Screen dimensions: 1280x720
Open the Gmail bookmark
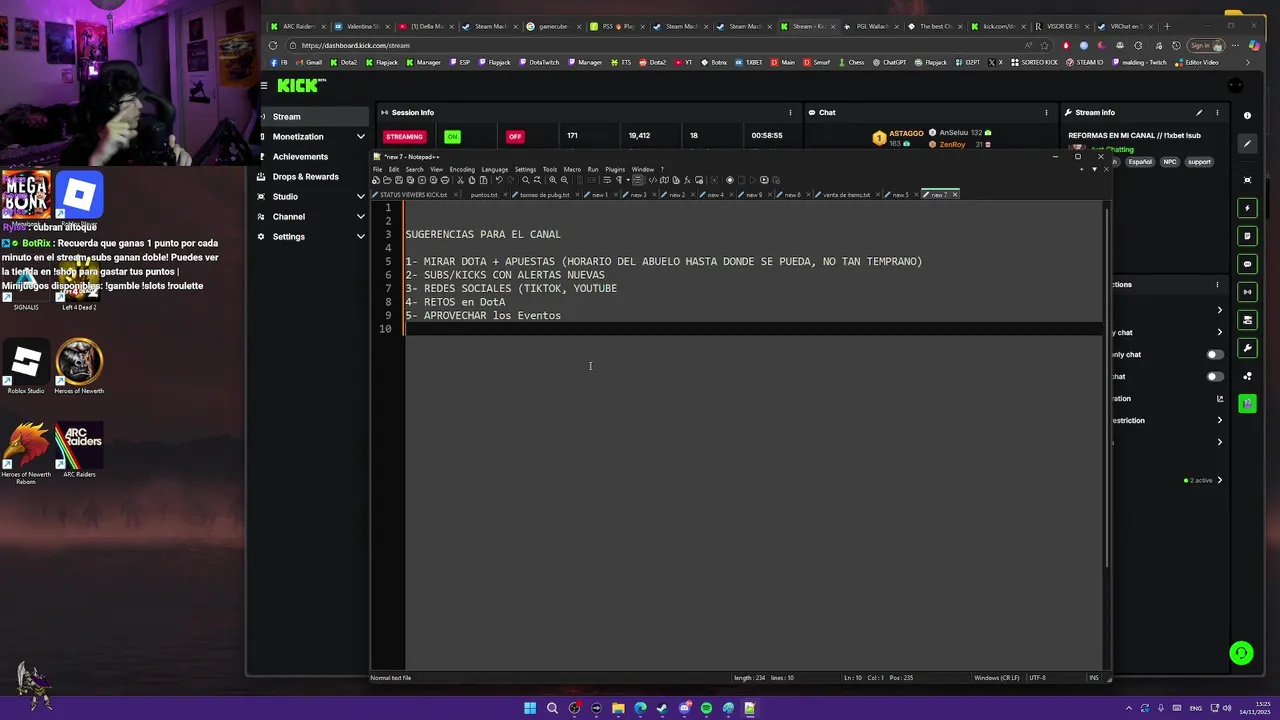coord(308,62)
